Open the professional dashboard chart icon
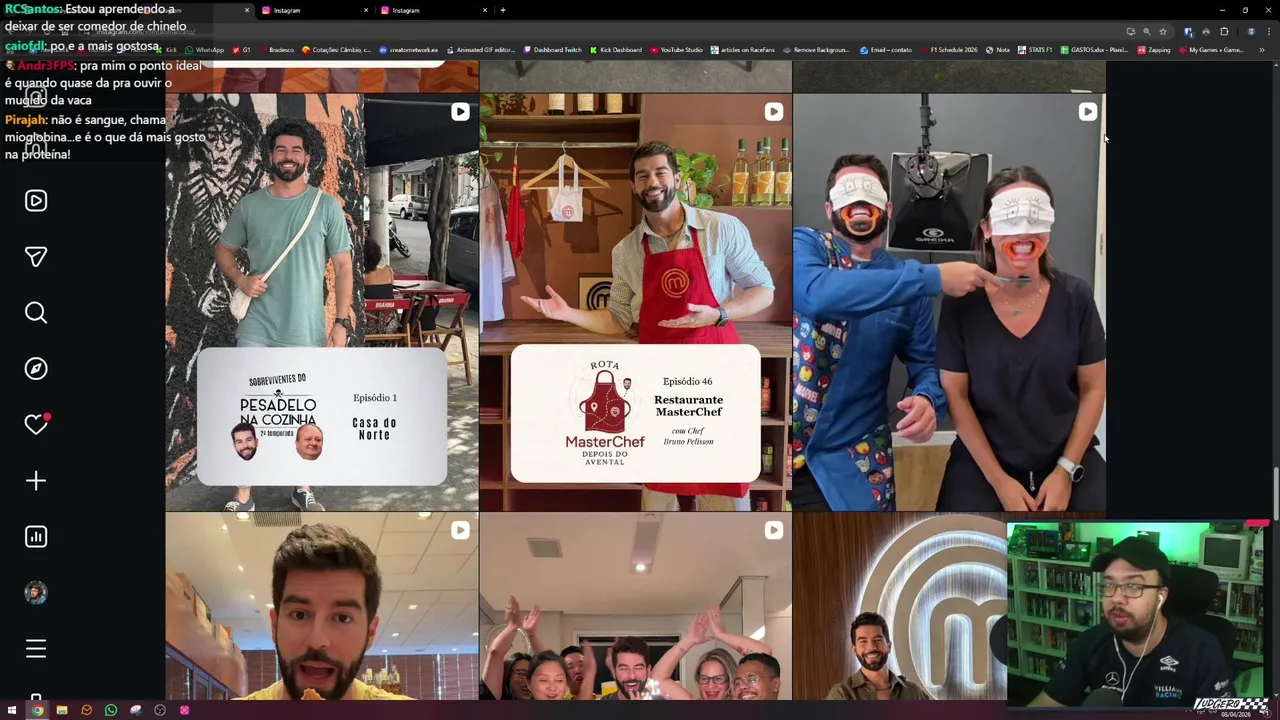1280x720 pixels. (36, 537)
